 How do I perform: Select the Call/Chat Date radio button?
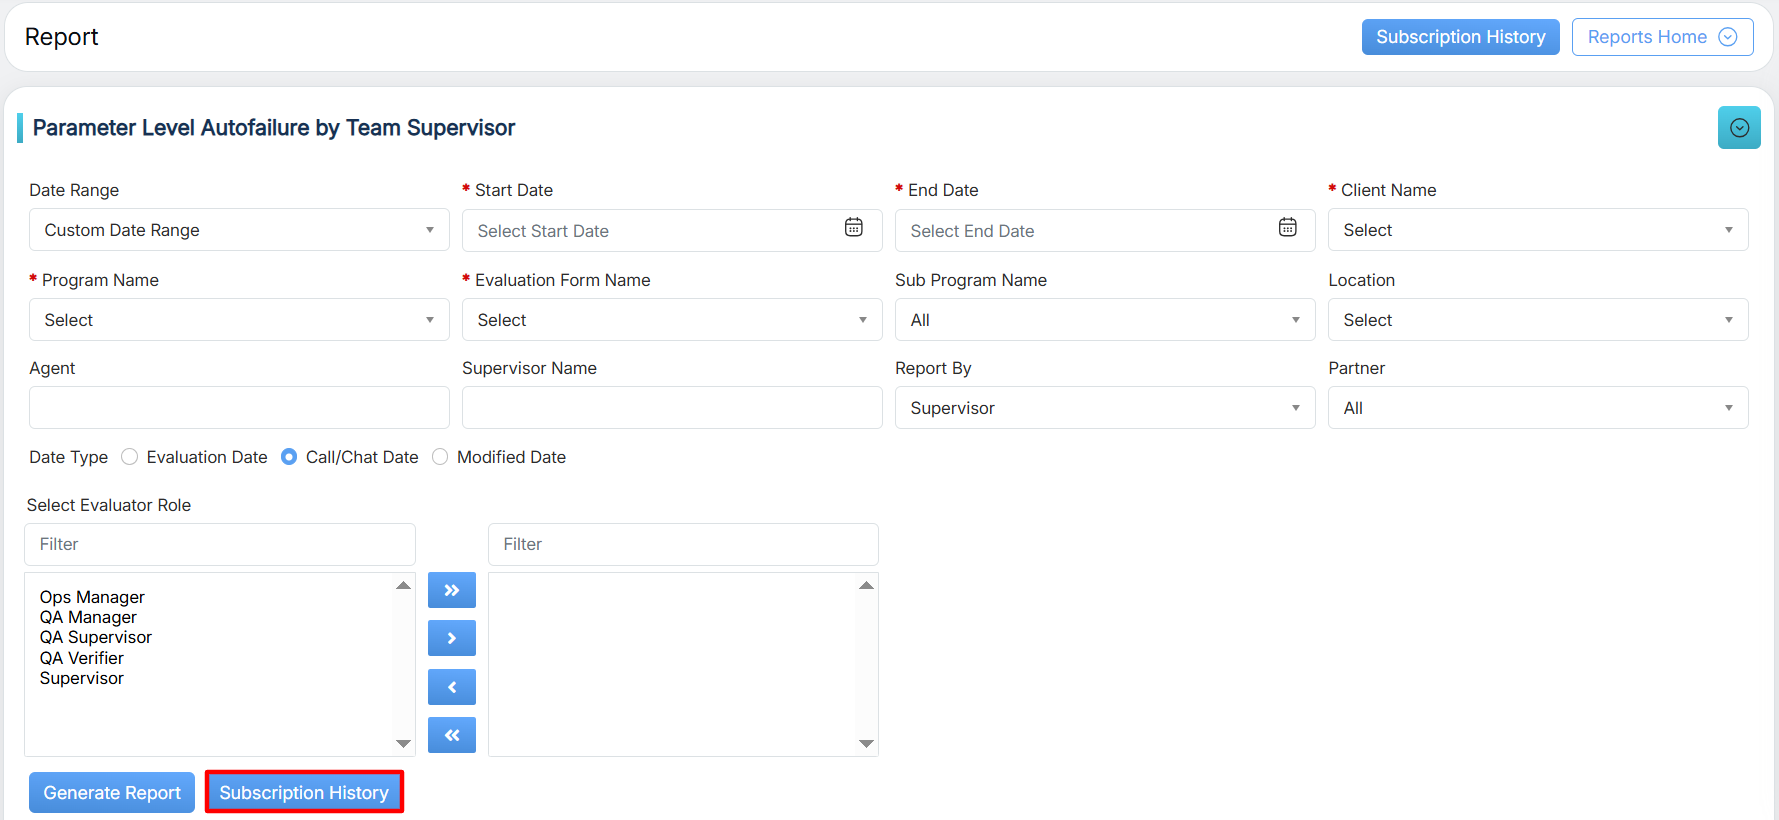click(x=289, y=457)
